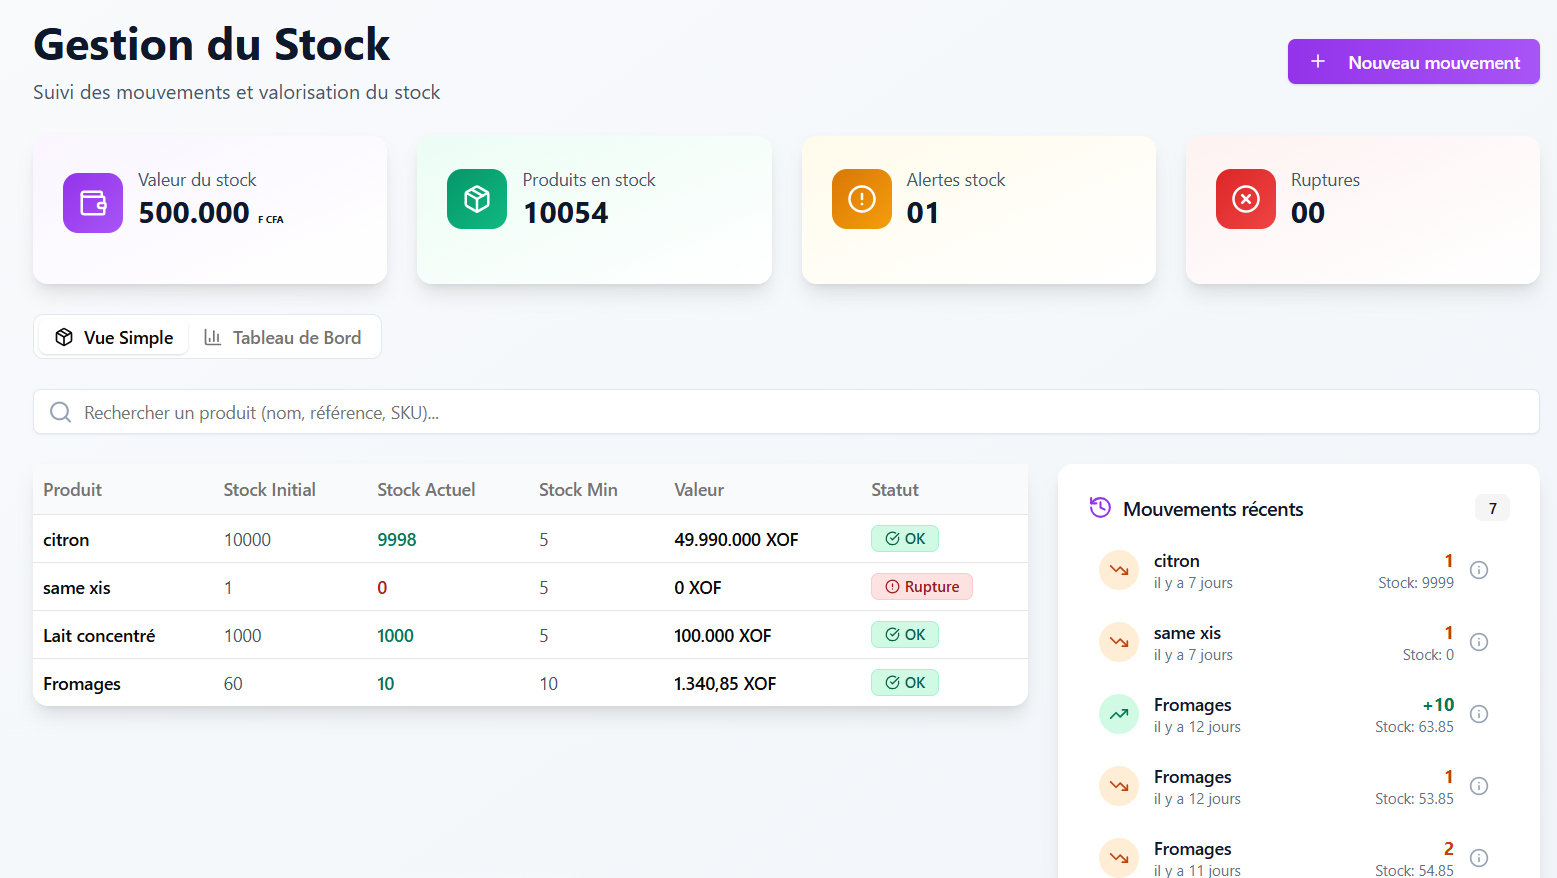Screen dimensions: 1557x878
Task: Click the green upward trend icon for Fromages +10
Action: [x=1118, y=713]
